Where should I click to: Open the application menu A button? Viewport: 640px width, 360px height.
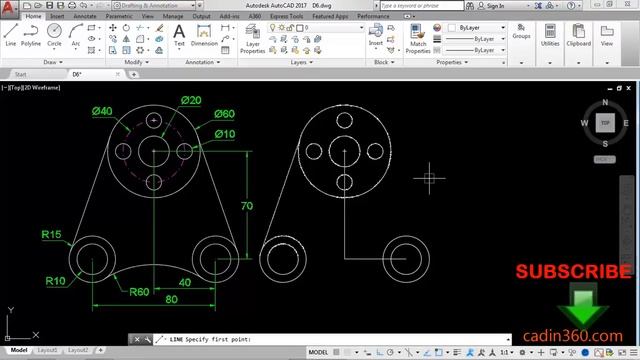click(x=9, y=9)
